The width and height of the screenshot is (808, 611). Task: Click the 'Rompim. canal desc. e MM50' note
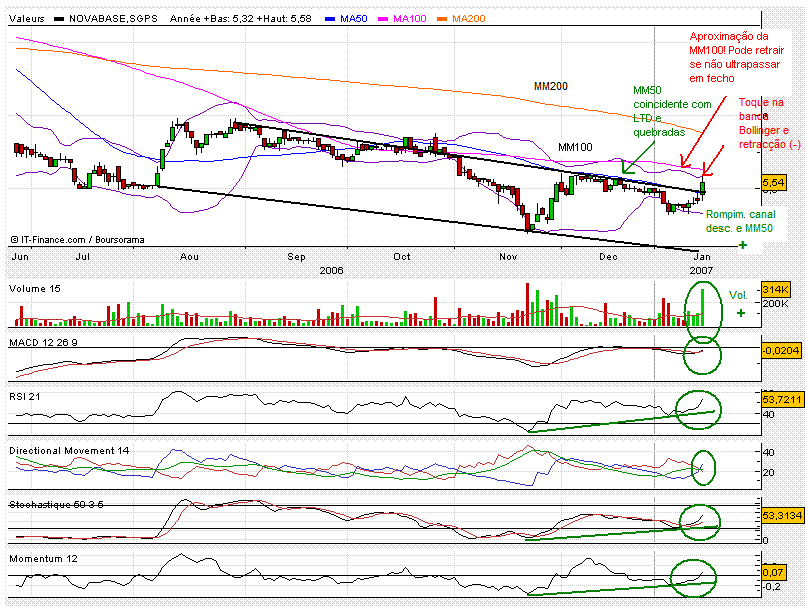(x=740, y=222)
